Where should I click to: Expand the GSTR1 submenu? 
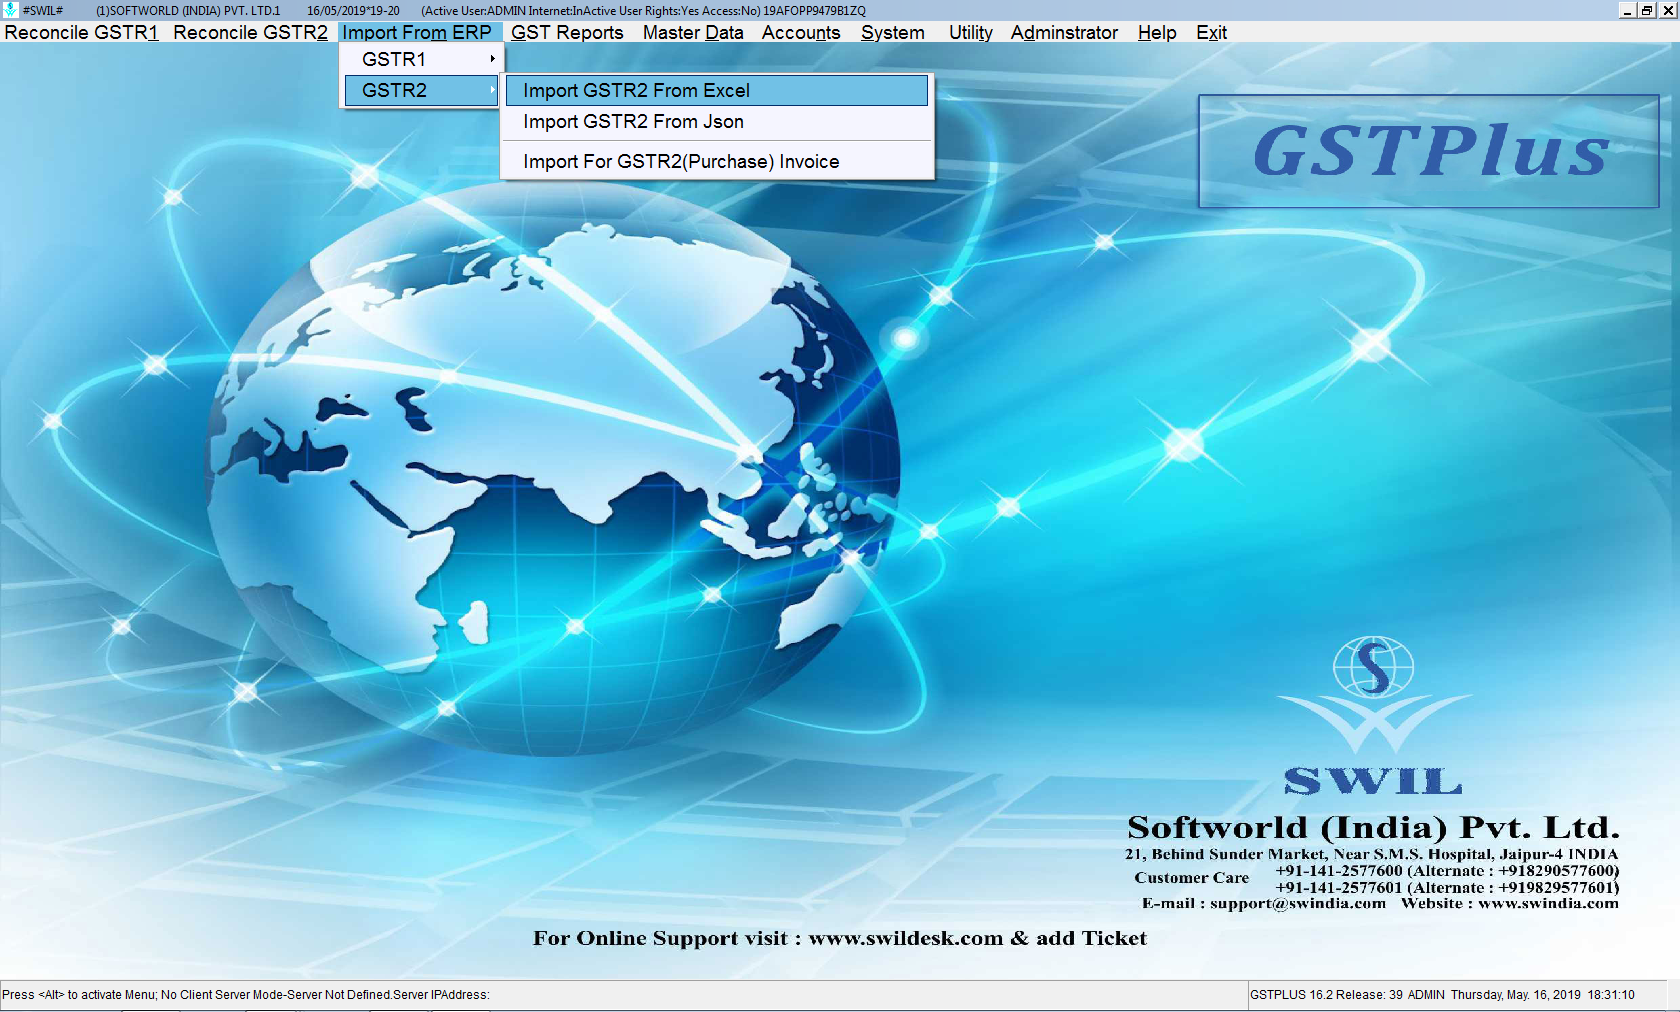[421, 59]
